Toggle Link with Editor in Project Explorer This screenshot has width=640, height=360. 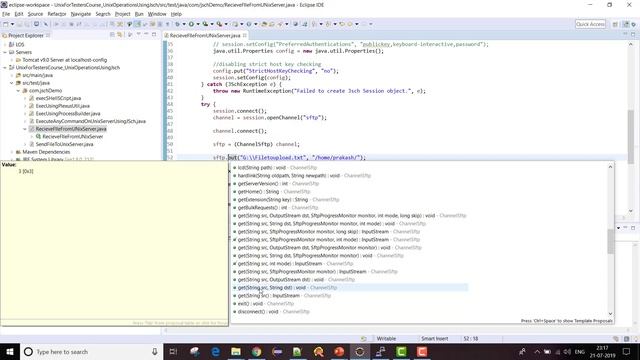click(120, 35)
